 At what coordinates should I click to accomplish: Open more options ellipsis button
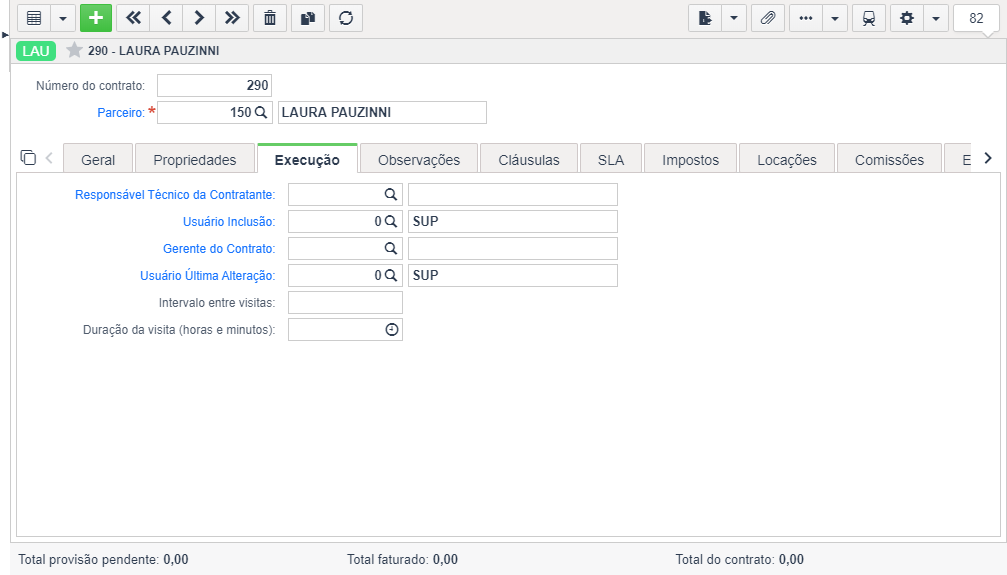pos(805,18)
